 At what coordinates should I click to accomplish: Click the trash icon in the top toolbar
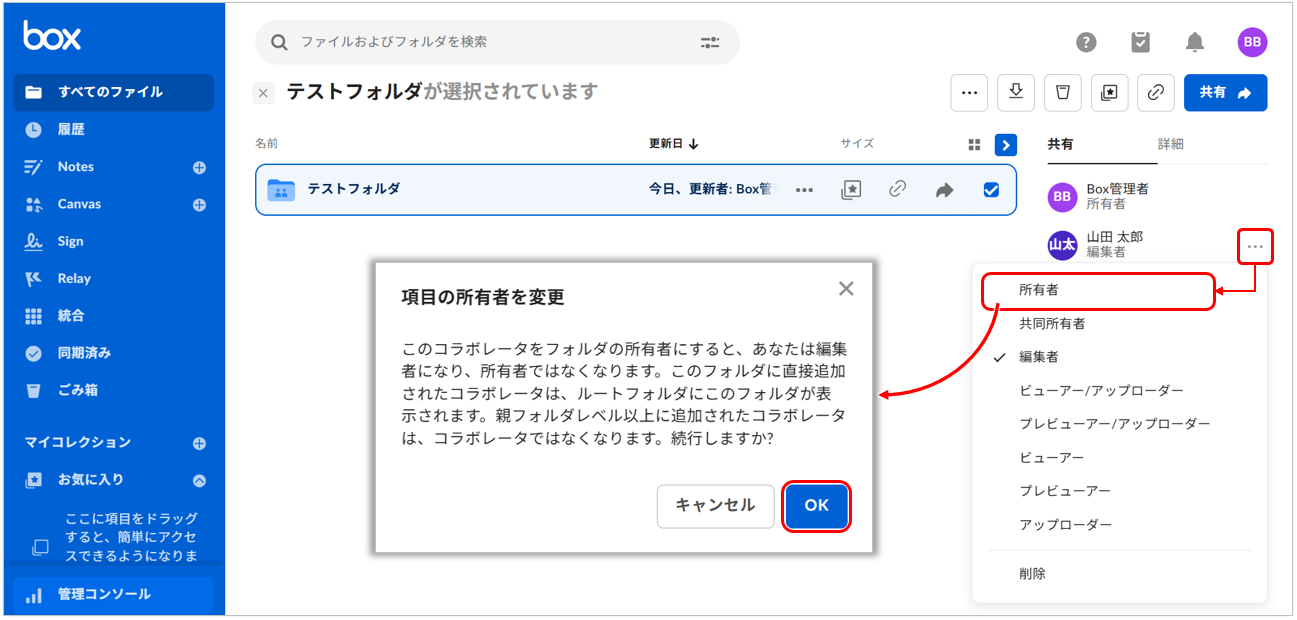point(1062,92)
